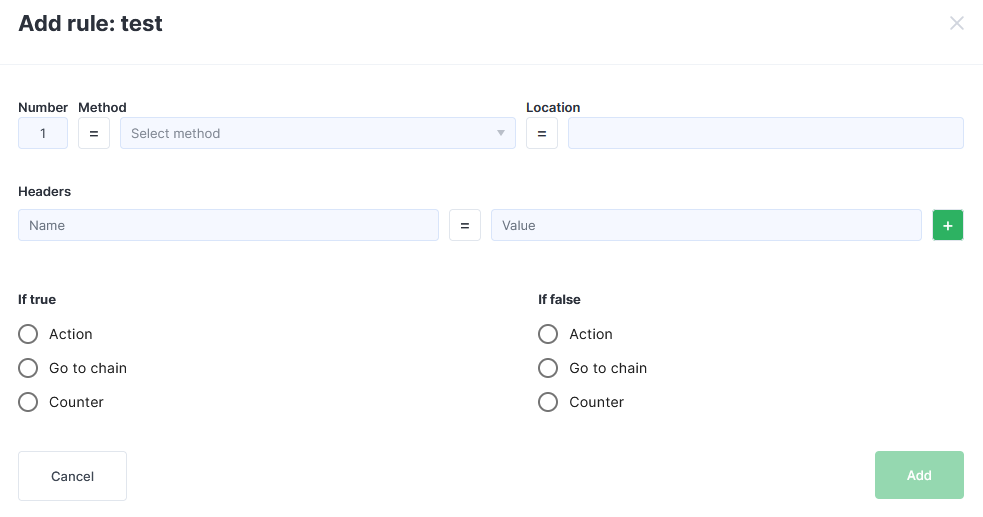Screen dimensions: 983x517
Task: Open the Select method dropdown
Action: click(x=318, y=133)
